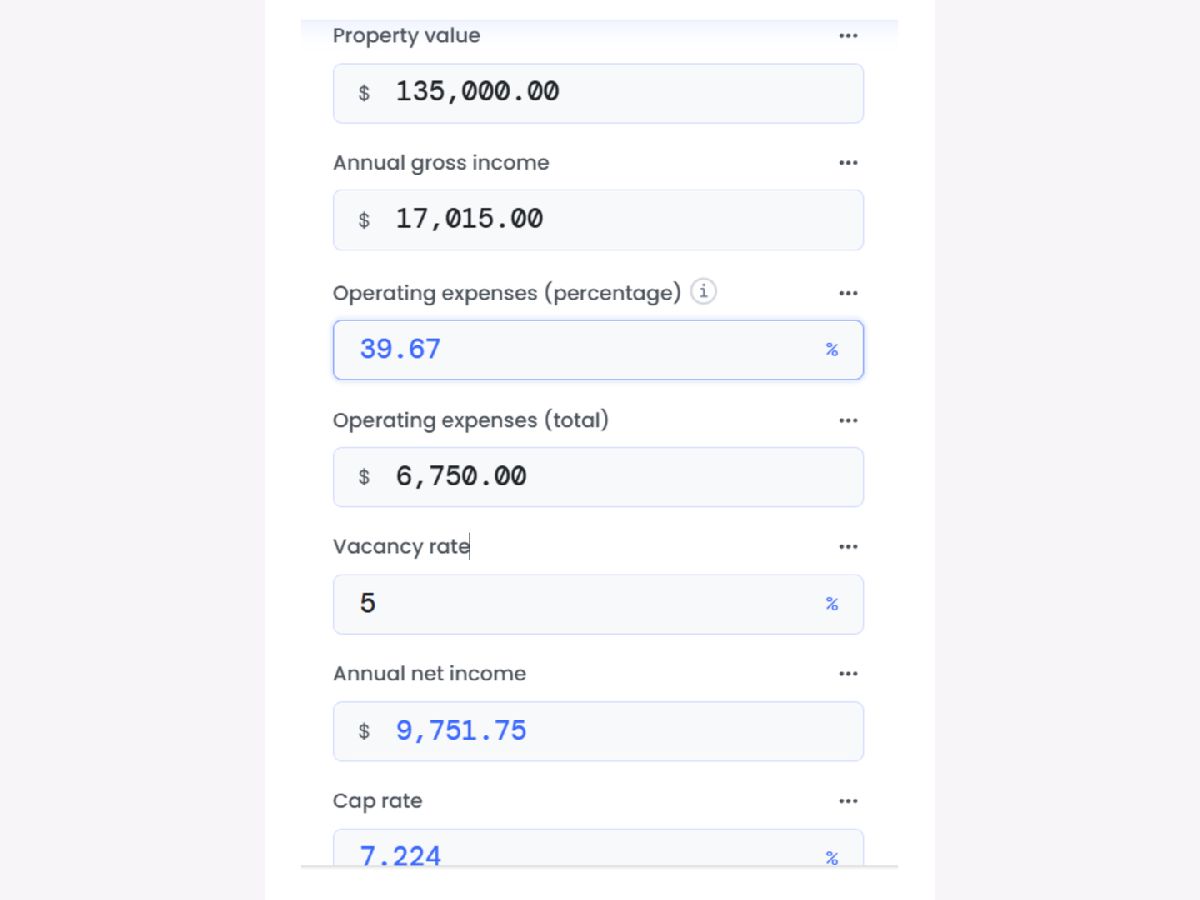Select the Vacancy rate input field

[580, 604]
